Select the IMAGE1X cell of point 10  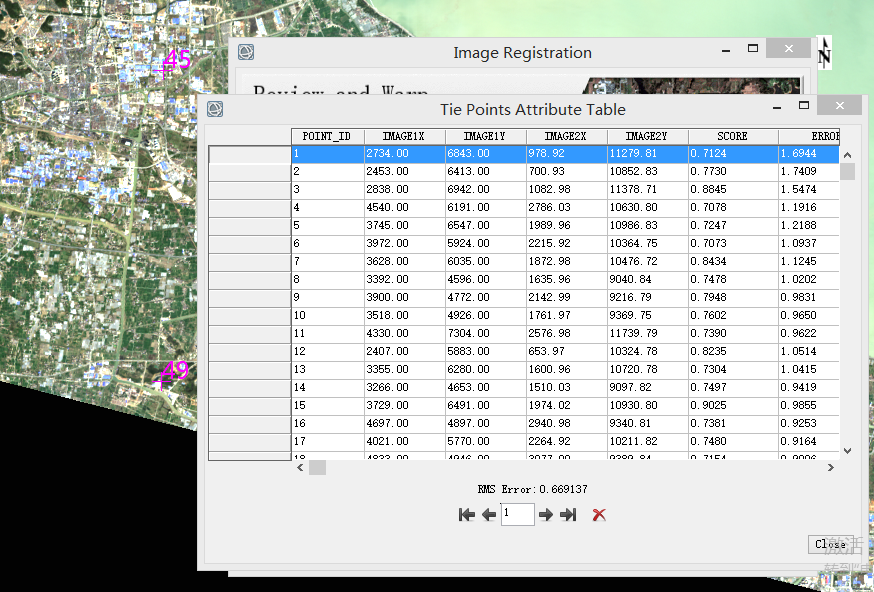click(x=404, y=316)
